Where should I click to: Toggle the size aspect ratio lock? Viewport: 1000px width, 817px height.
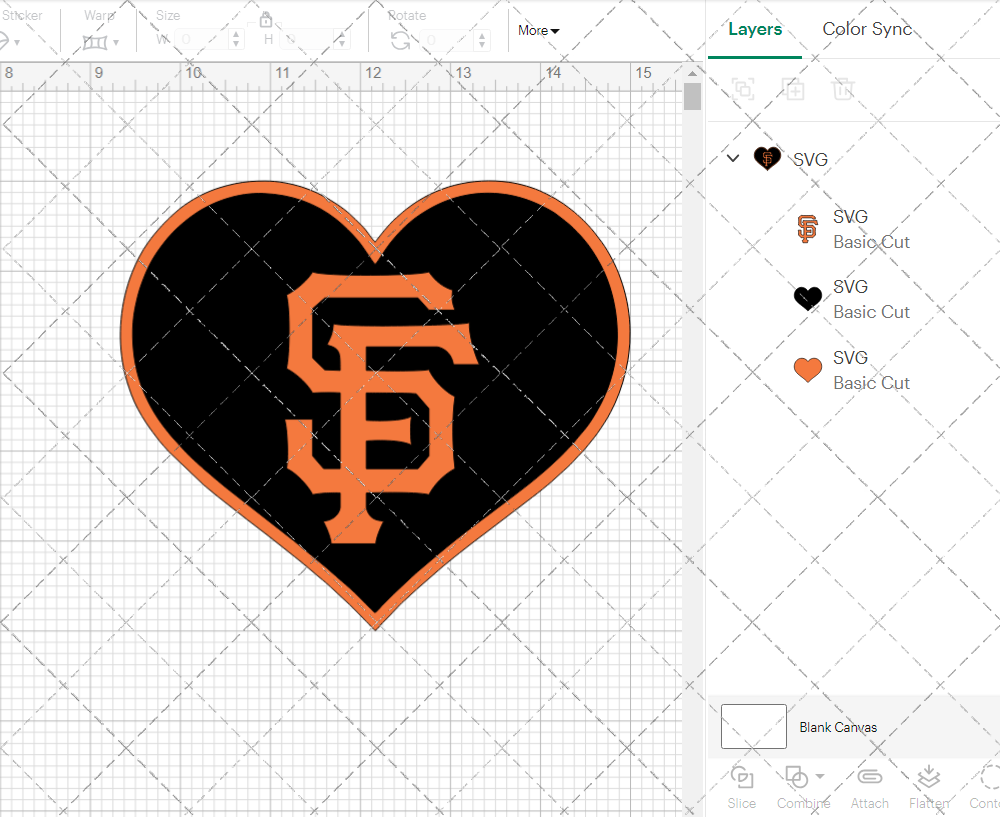tap(266, 20)
